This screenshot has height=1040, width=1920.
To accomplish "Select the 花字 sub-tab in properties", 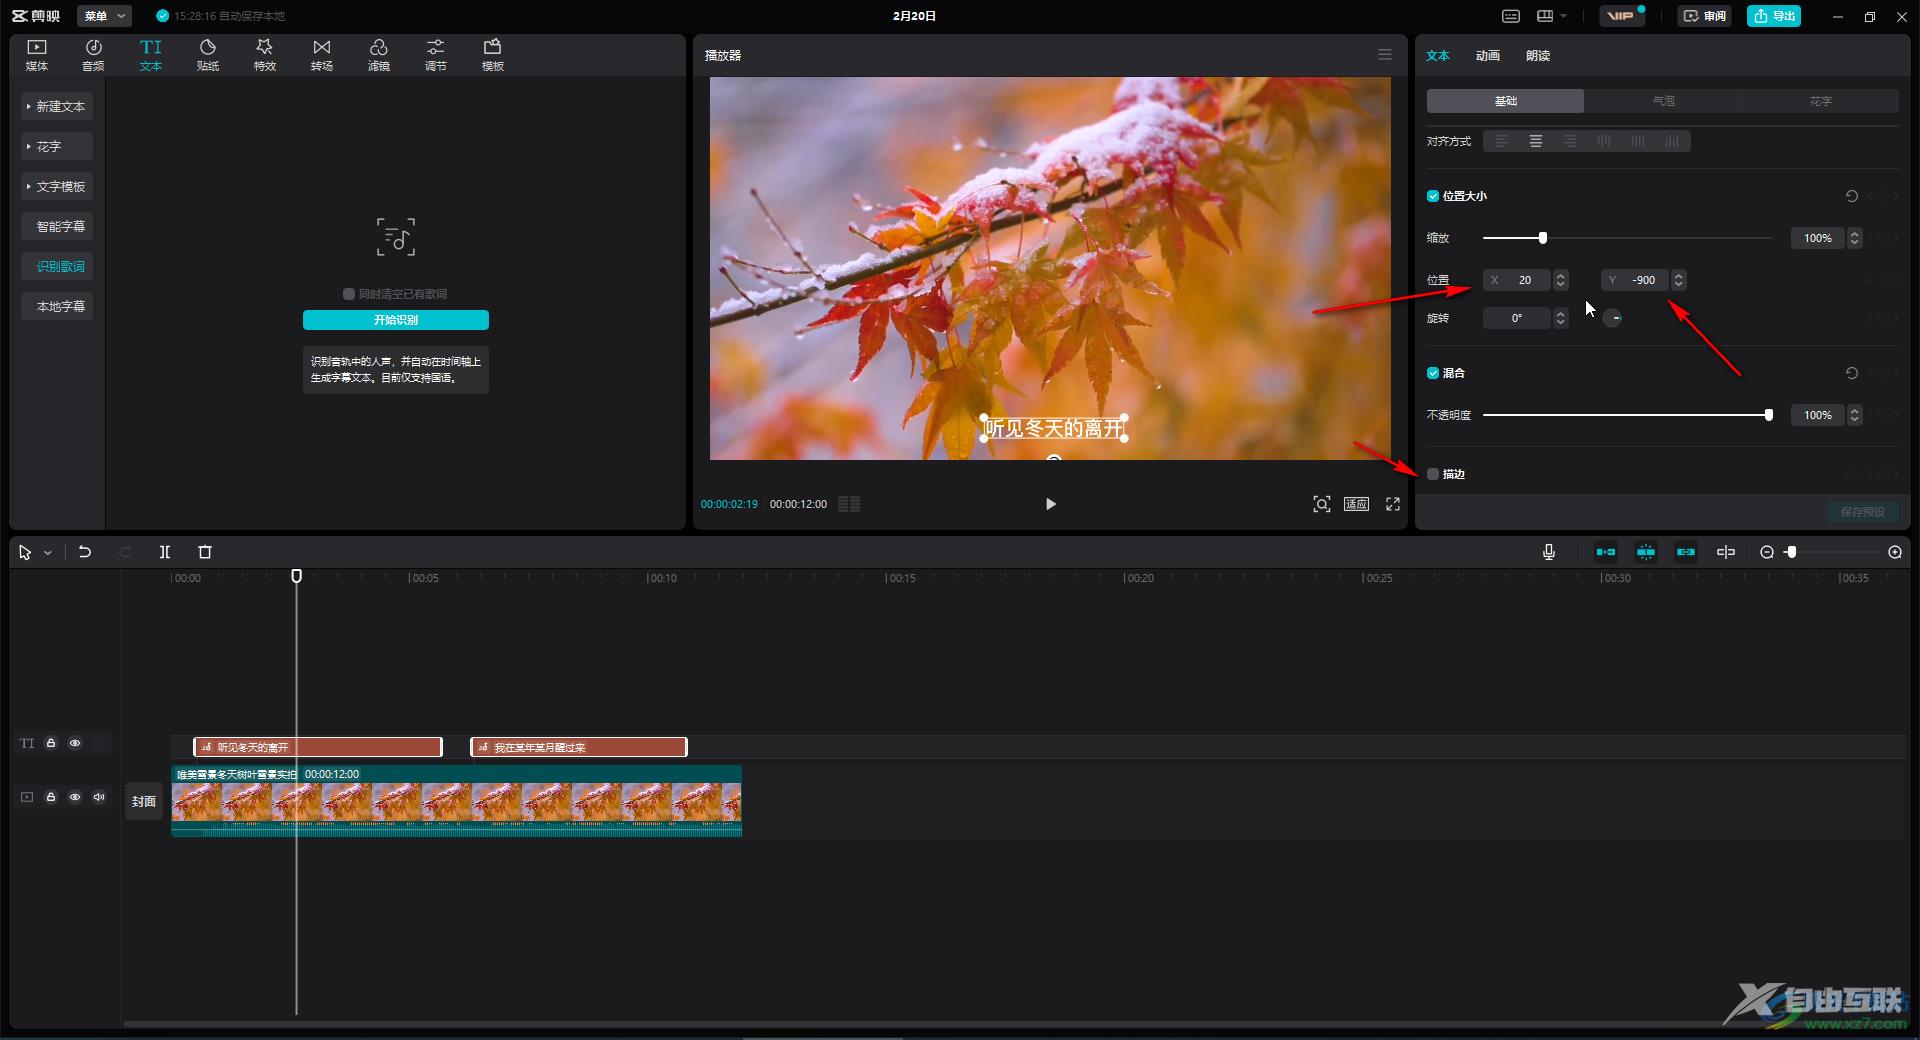I will pyautogui.click(x=1820, y=101).
